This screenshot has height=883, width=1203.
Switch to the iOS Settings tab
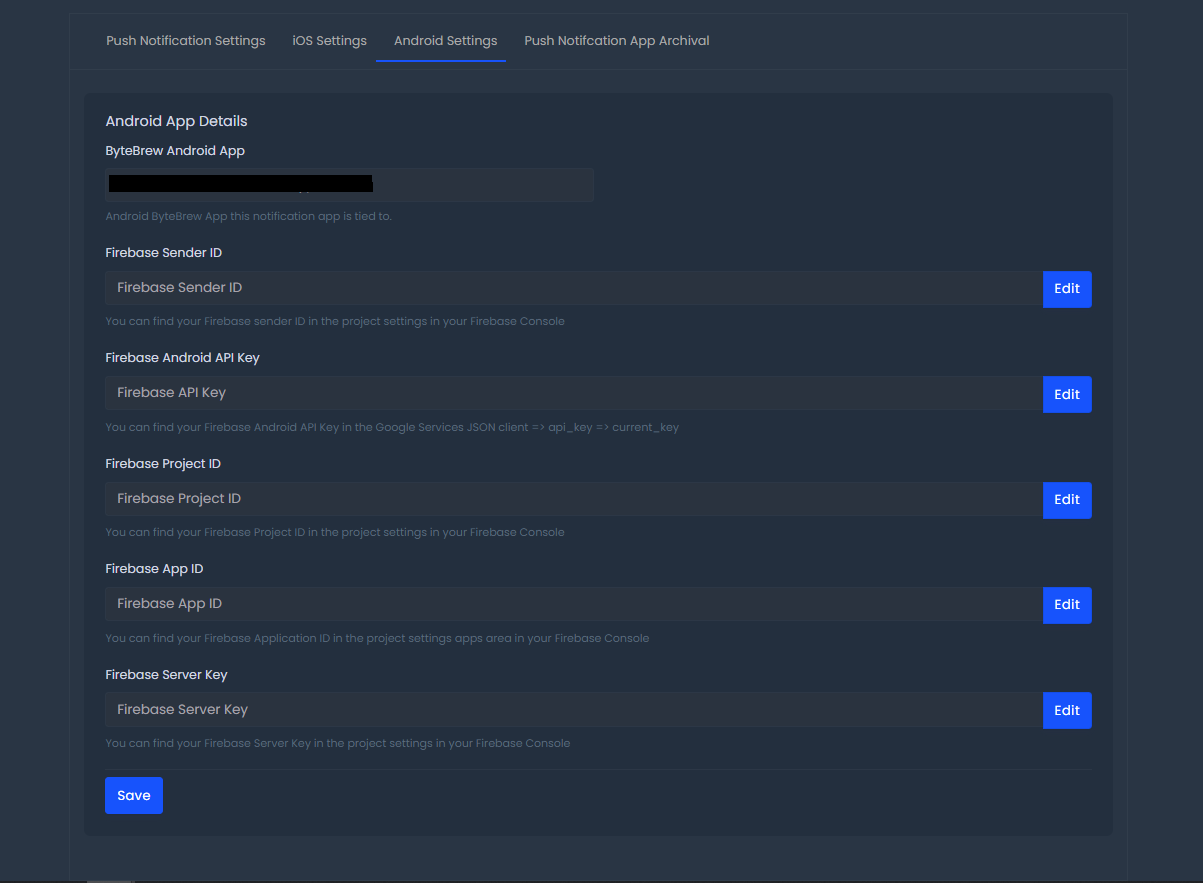(329, 41)
